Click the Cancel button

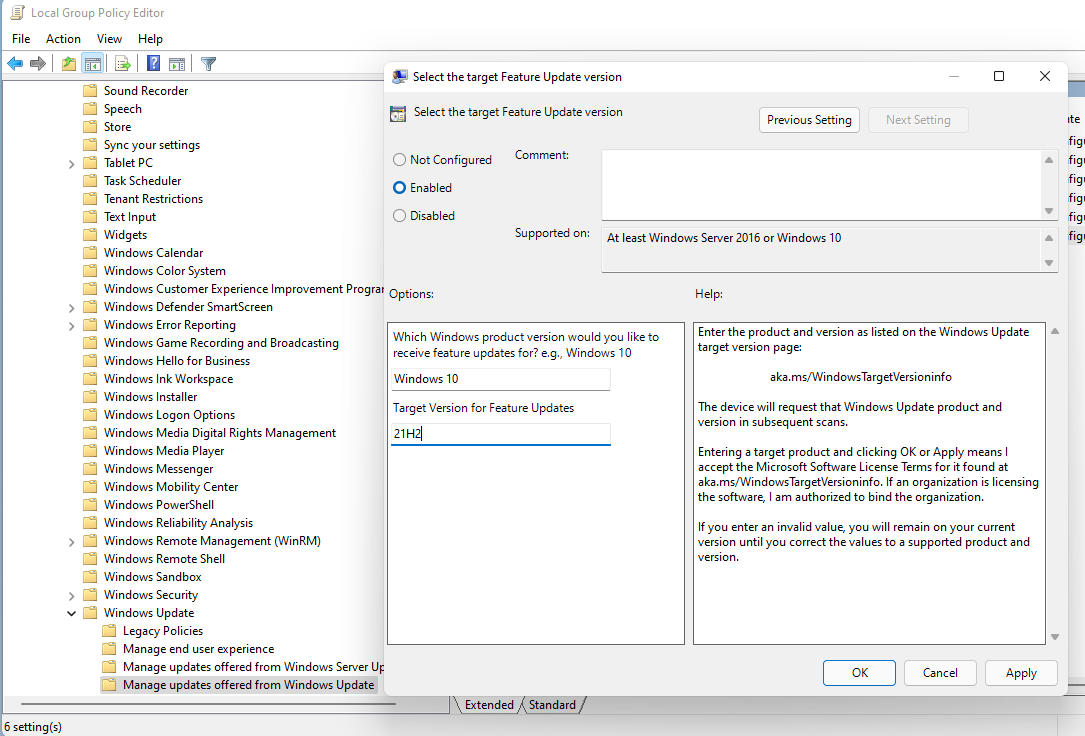(940, 672)
